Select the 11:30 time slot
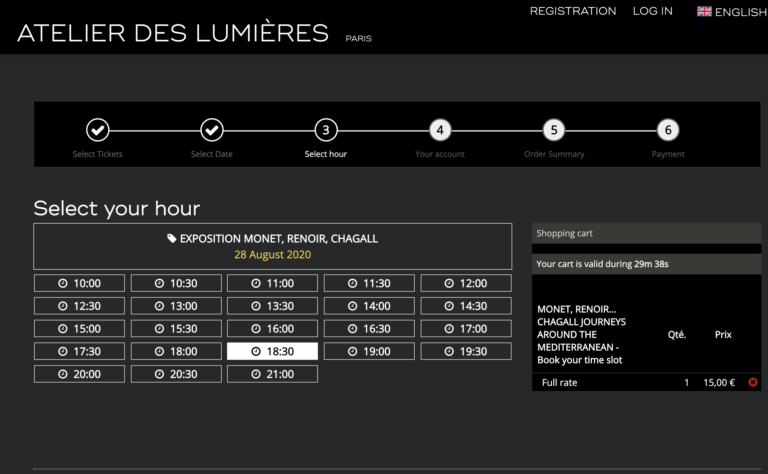768x474 pixels. tap(369, 283)
